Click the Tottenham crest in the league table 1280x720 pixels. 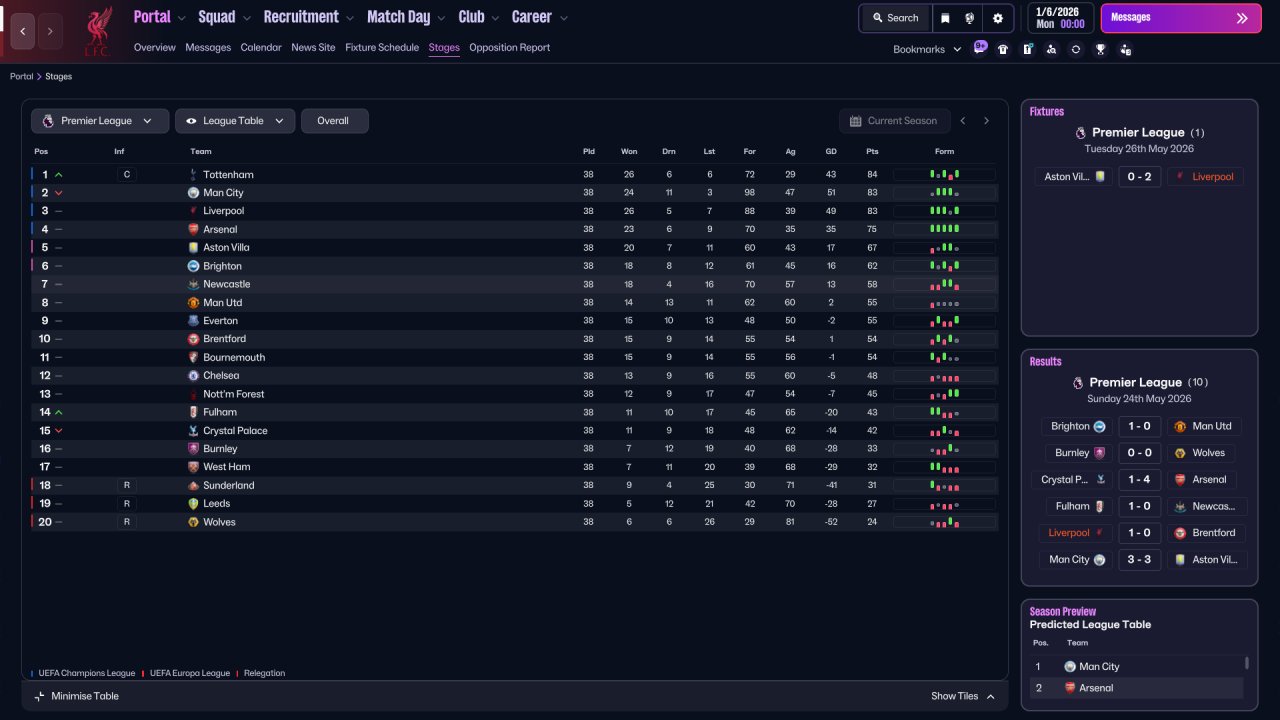click(x=193, y=175)
